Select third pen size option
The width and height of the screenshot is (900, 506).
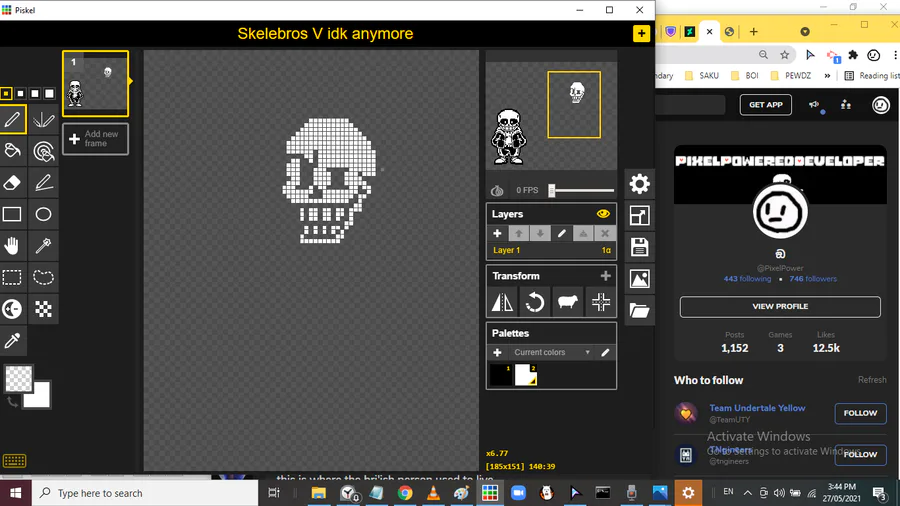(x=35, y=94)
